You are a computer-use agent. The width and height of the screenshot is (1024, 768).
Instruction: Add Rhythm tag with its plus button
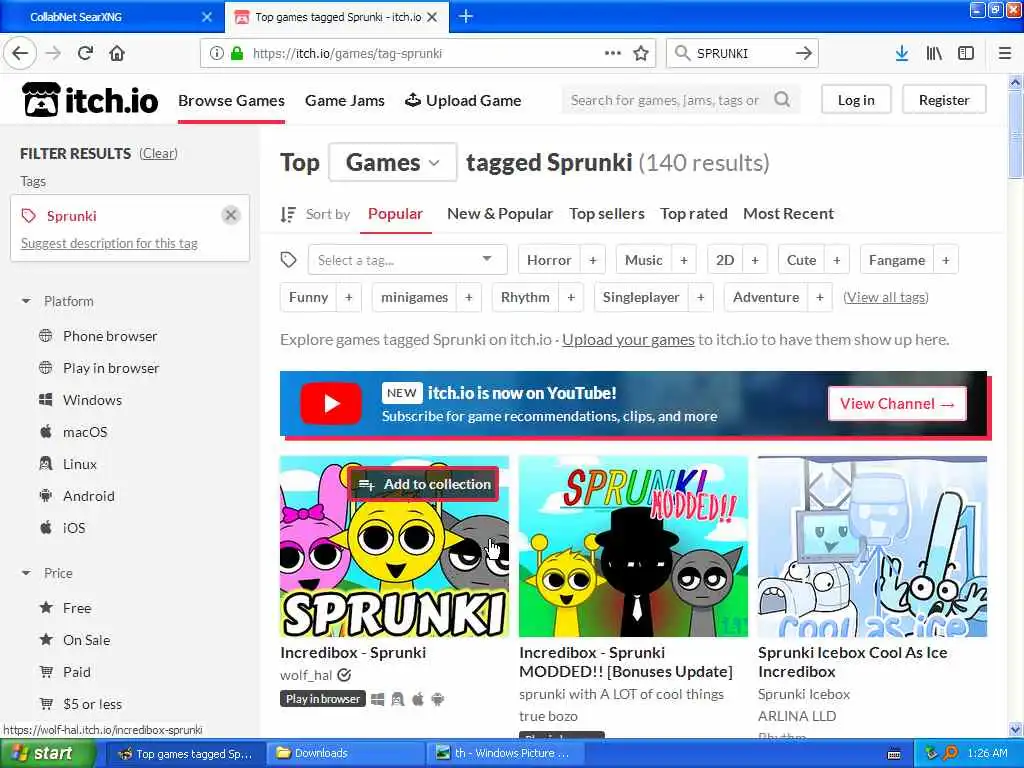point(571,297)
